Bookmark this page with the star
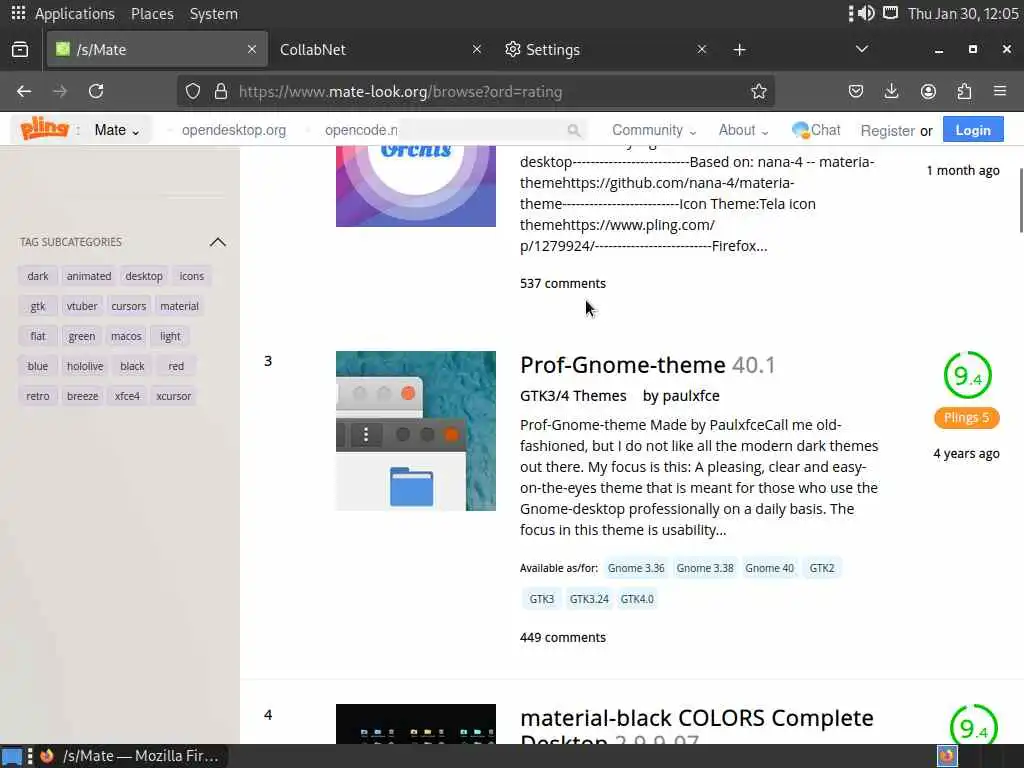This screenshot has height=768, width=1024. pos(758,91)
